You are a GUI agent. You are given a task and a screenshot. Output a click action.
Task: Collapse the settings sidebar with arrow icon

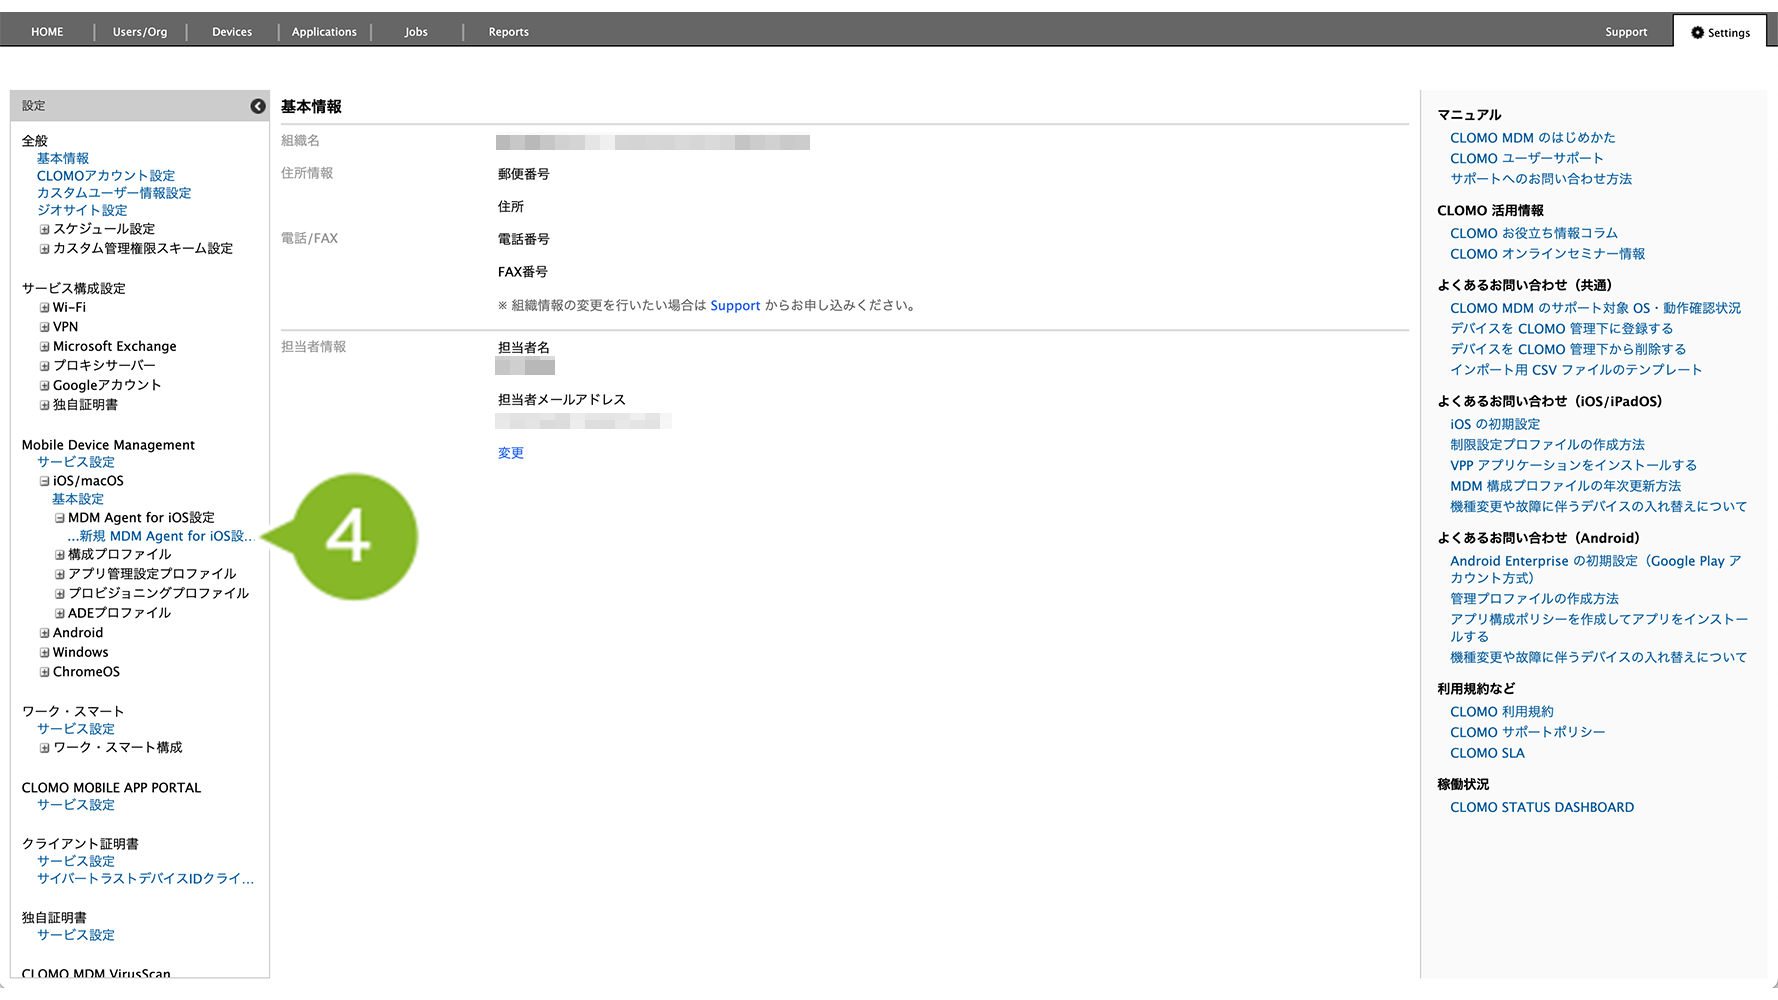258,106
